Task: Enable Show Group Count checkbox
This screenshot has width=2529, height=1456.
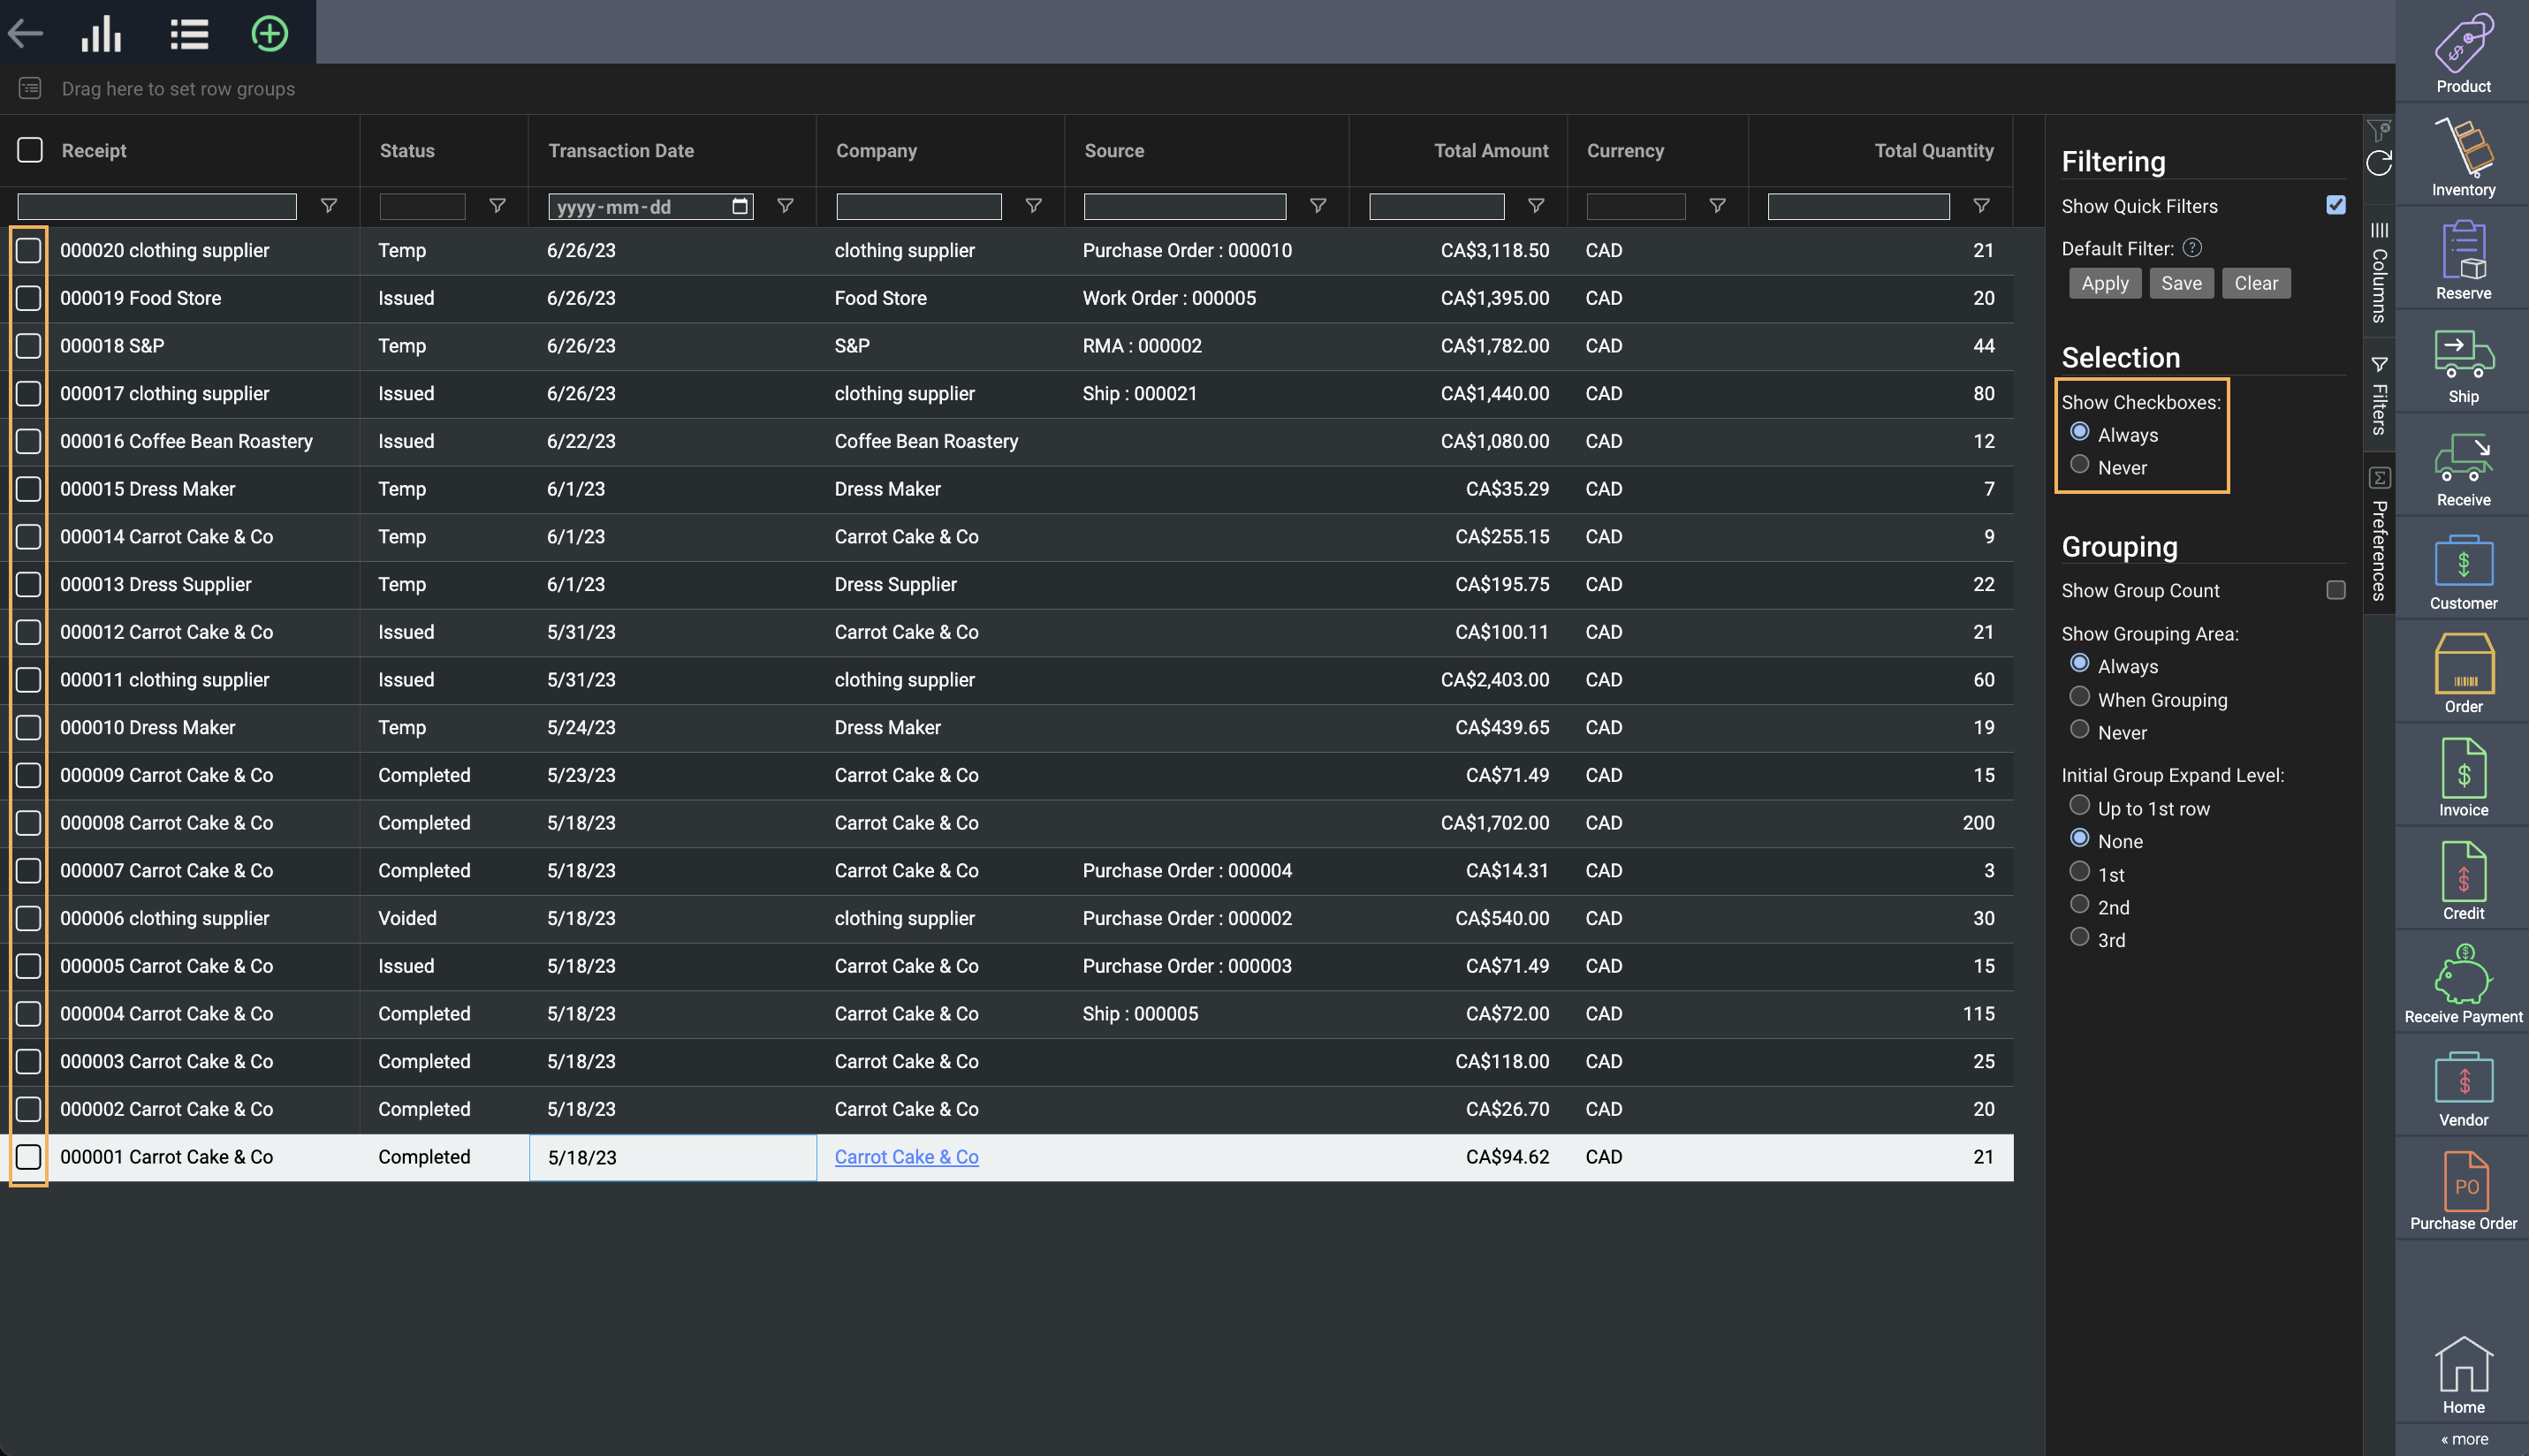Action: coord(2335,590)
